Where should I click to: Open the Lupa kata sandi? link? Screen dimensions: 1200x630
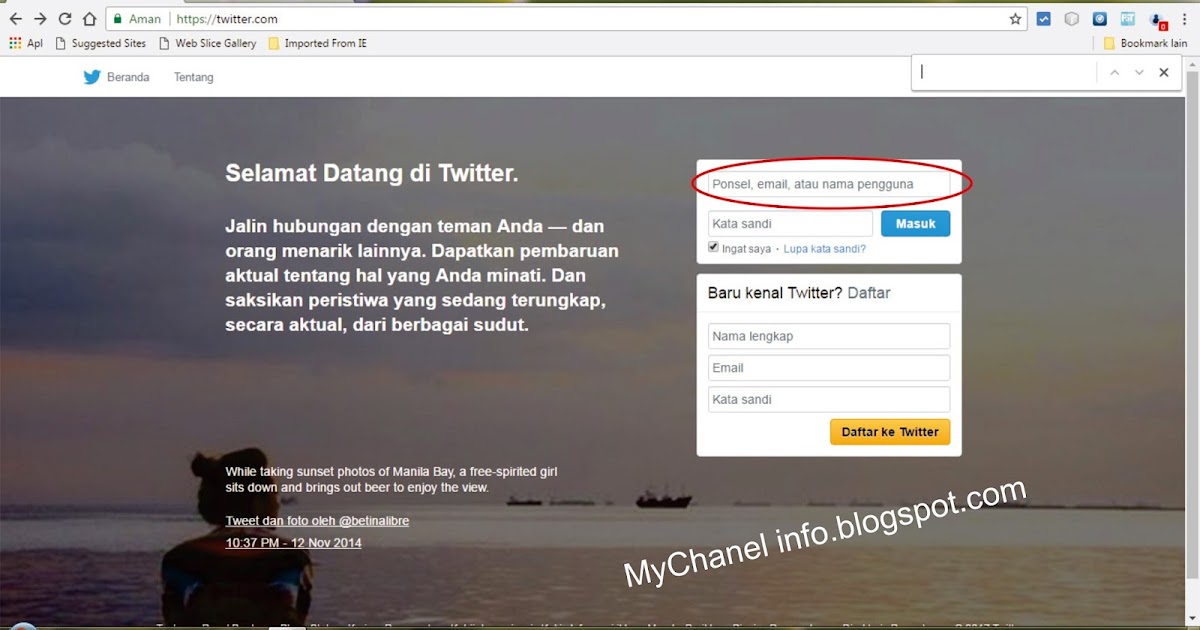pyautogui.click(x=825, y=248)
